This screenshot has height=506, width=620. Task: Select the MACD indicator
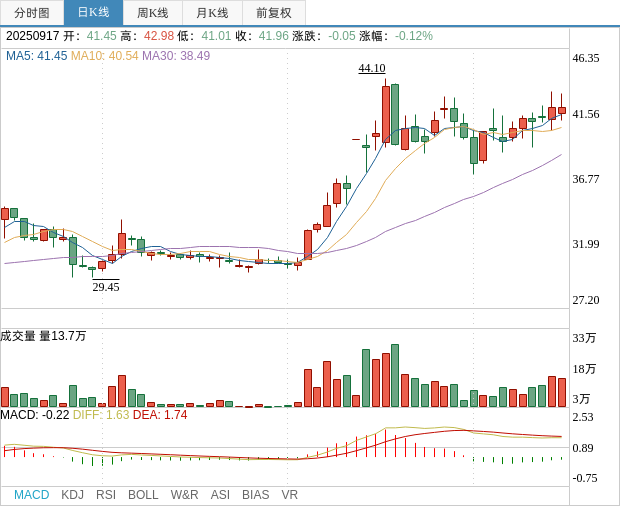pos(32,495)
